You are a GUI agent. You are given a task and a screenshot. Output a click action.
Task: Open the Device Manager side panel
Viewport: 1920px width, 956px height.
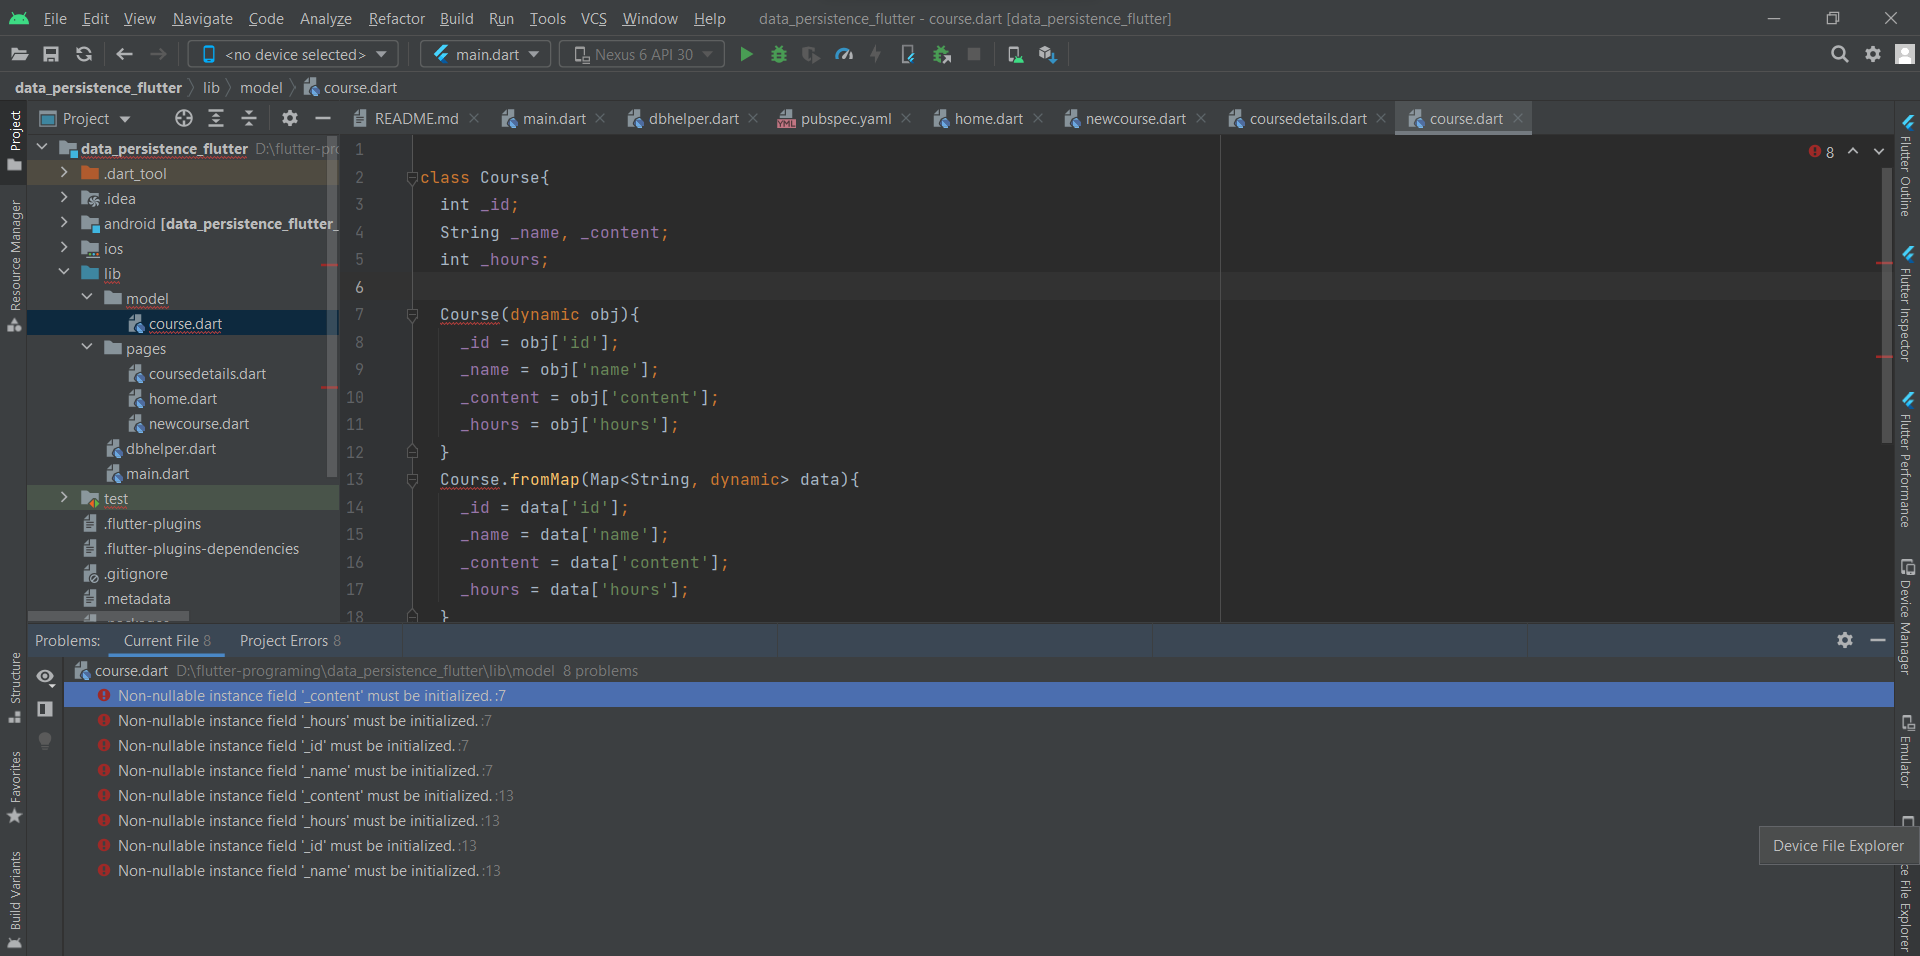tap(1906, 616)
